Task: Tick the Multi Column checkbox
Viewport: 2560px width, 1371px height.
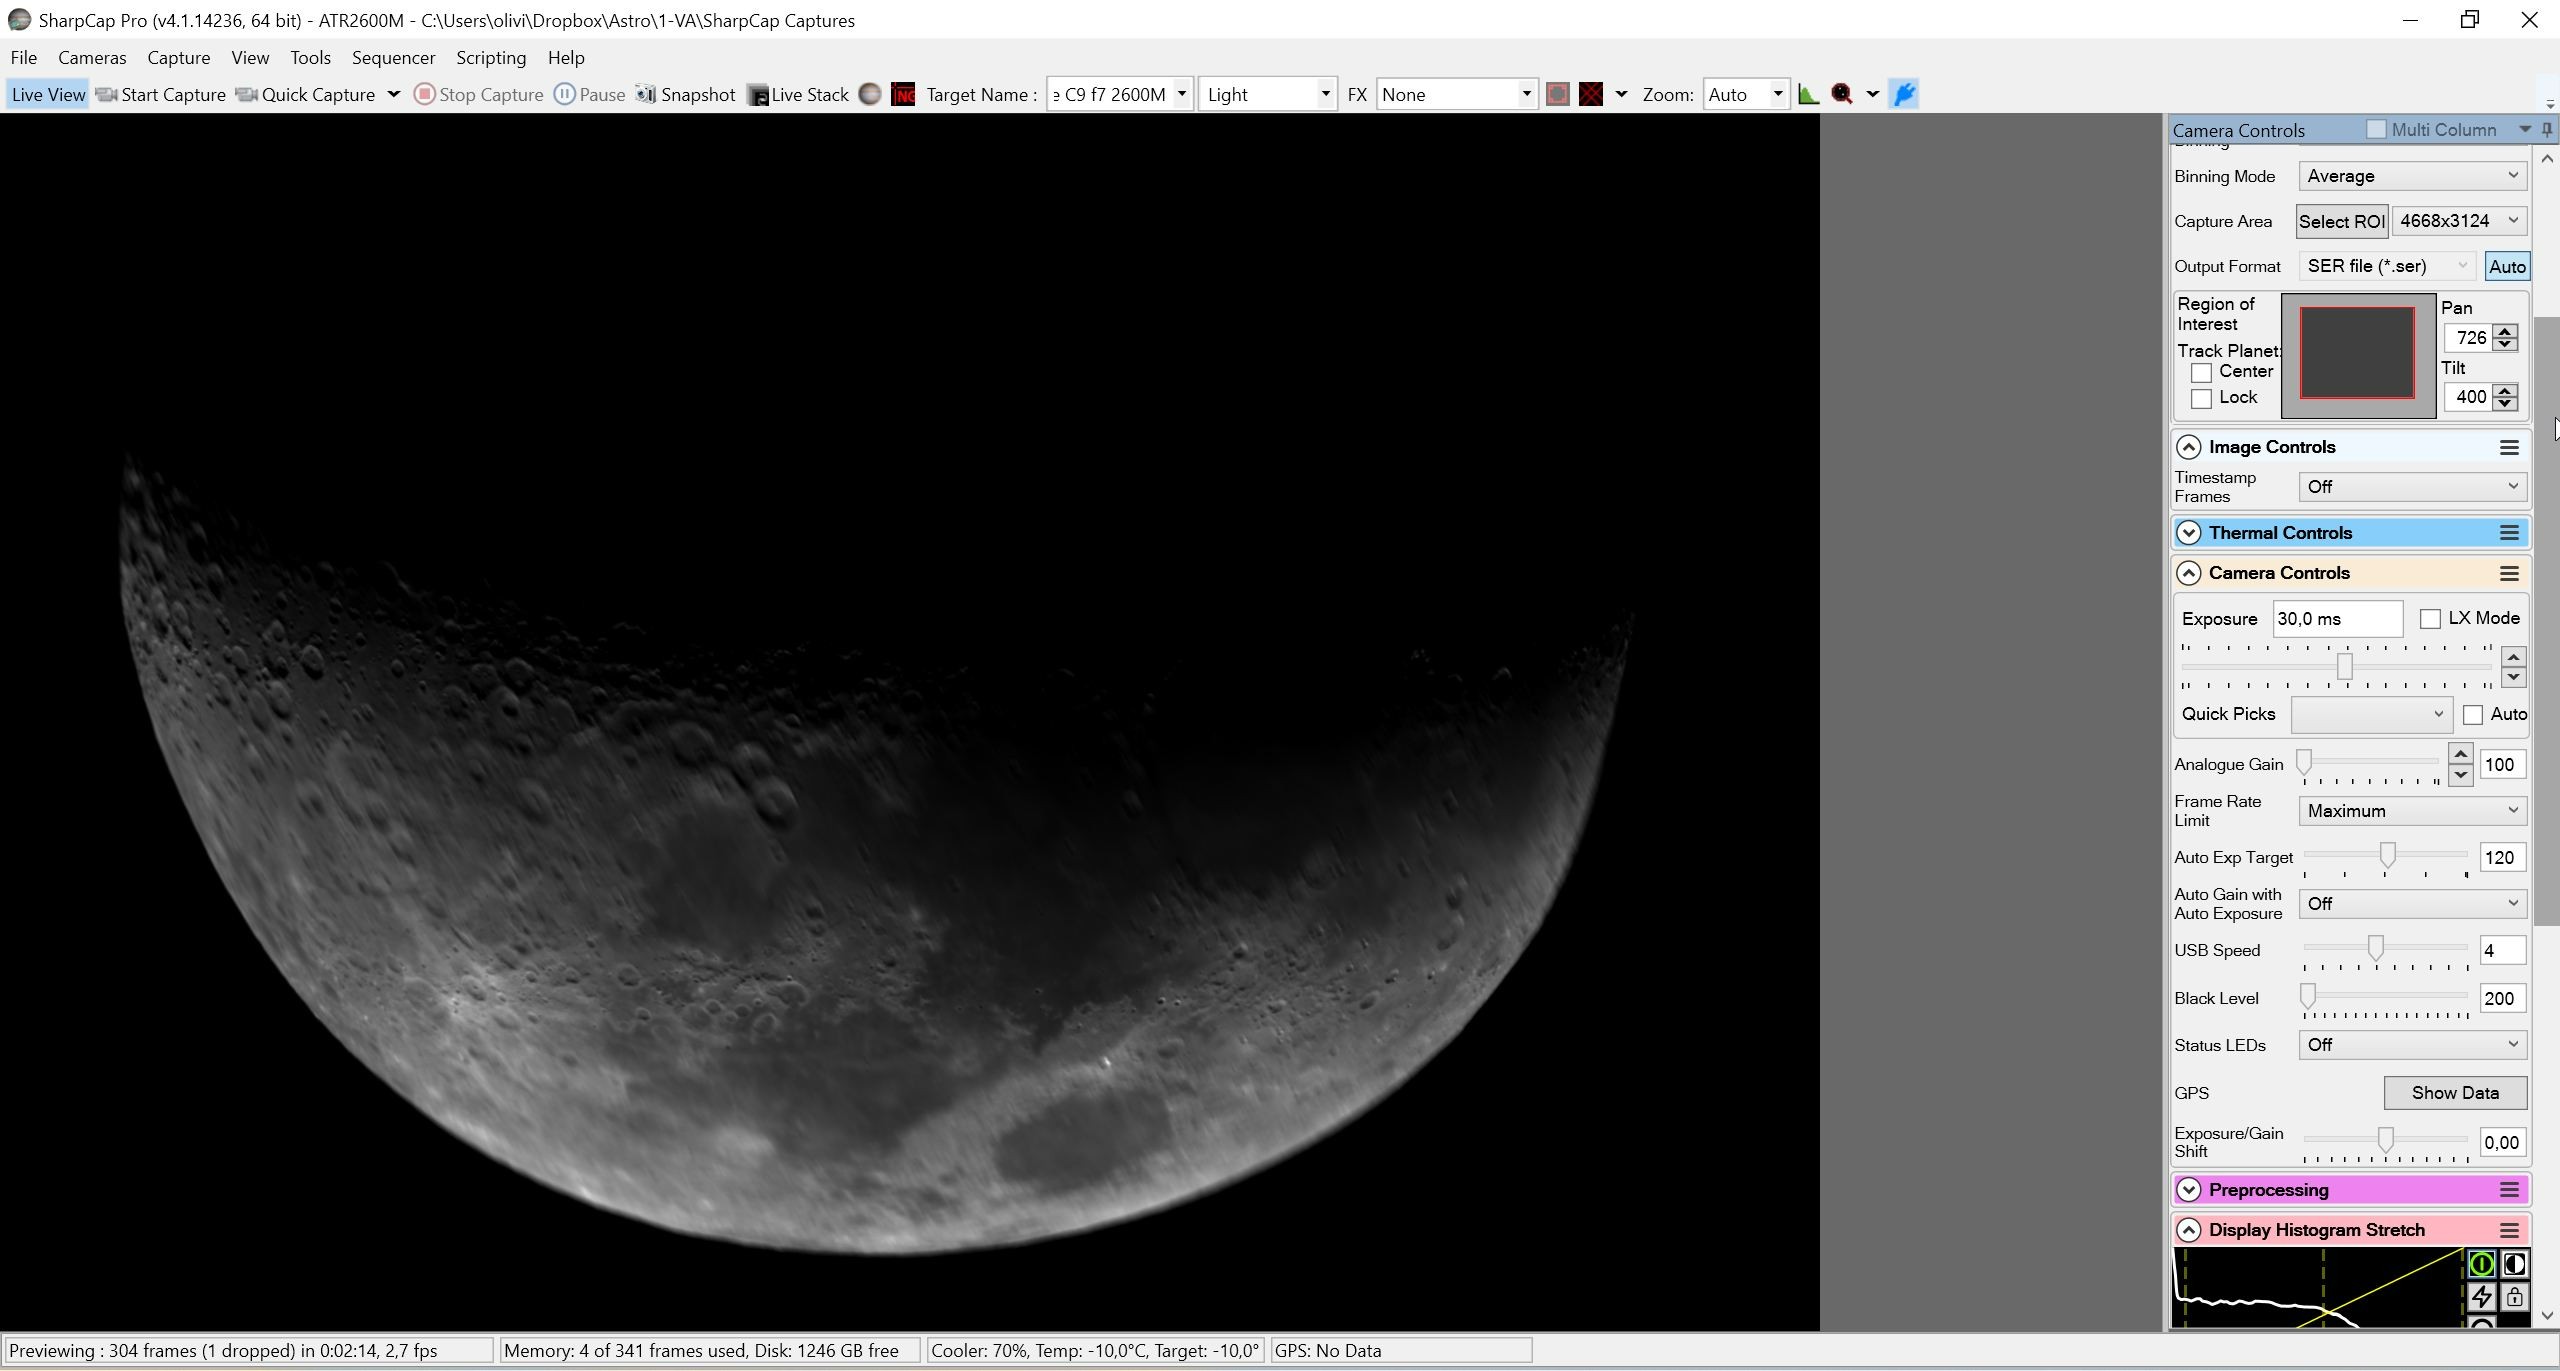Action: 2376,129
